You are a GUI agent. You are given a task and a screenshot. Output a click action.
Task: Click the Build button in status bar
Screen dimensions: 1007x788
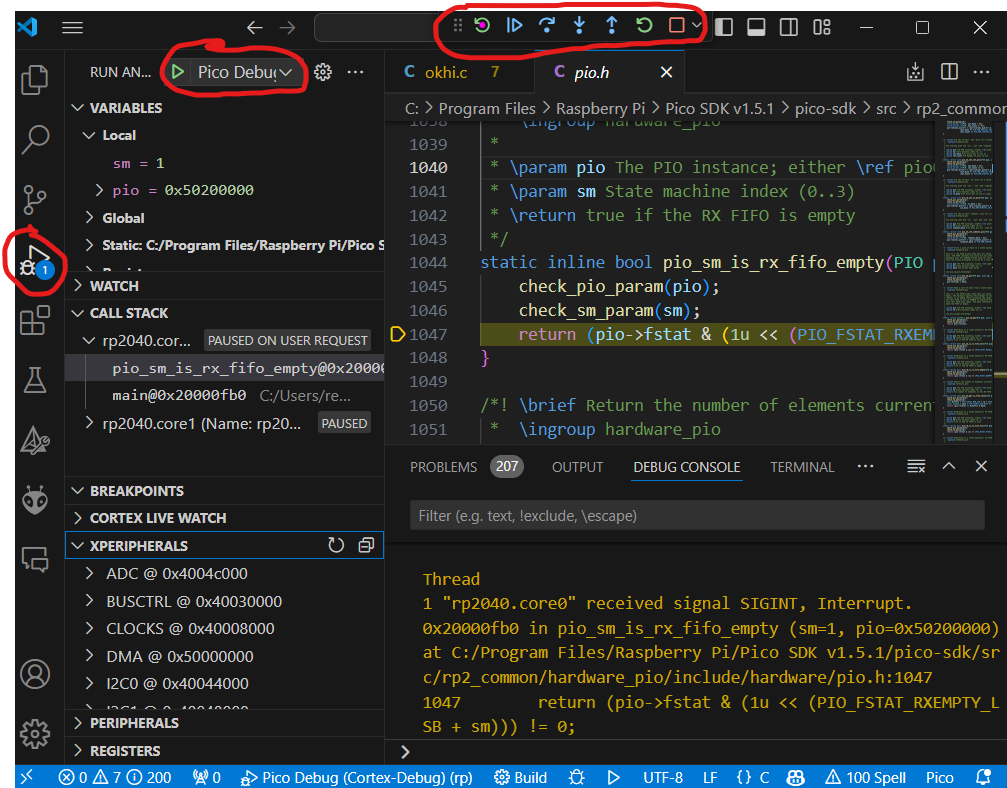coord(521,778)
